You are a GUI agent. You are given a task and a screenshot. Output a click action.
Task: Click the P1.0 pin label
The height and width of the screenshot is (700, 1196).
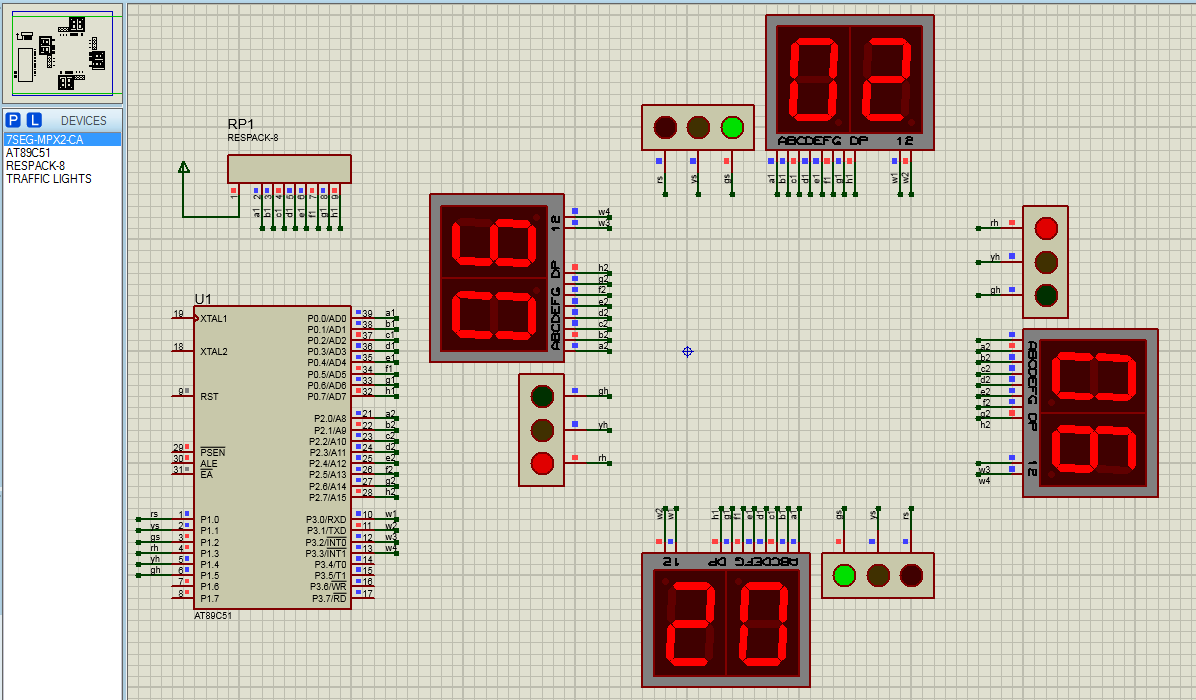210,519
